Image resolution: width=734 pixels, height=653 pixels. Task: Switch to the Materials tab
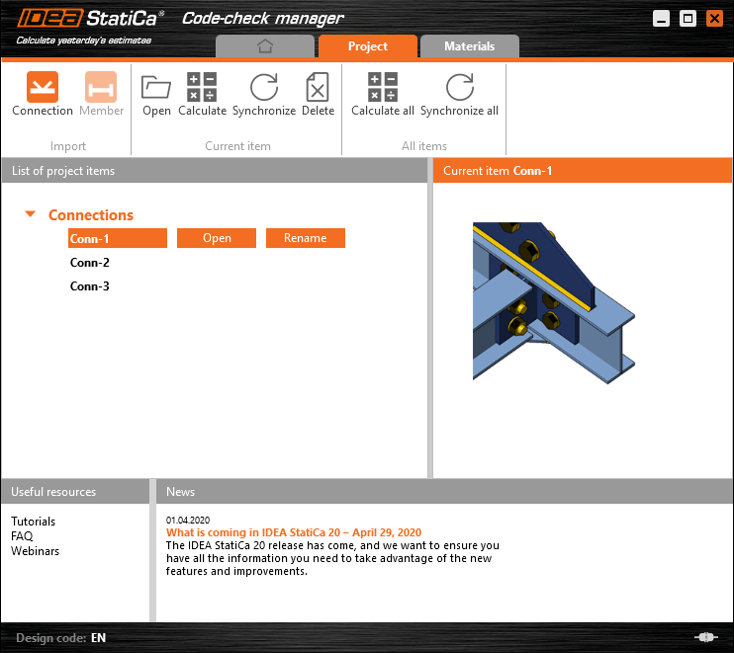tap(470, 46)
